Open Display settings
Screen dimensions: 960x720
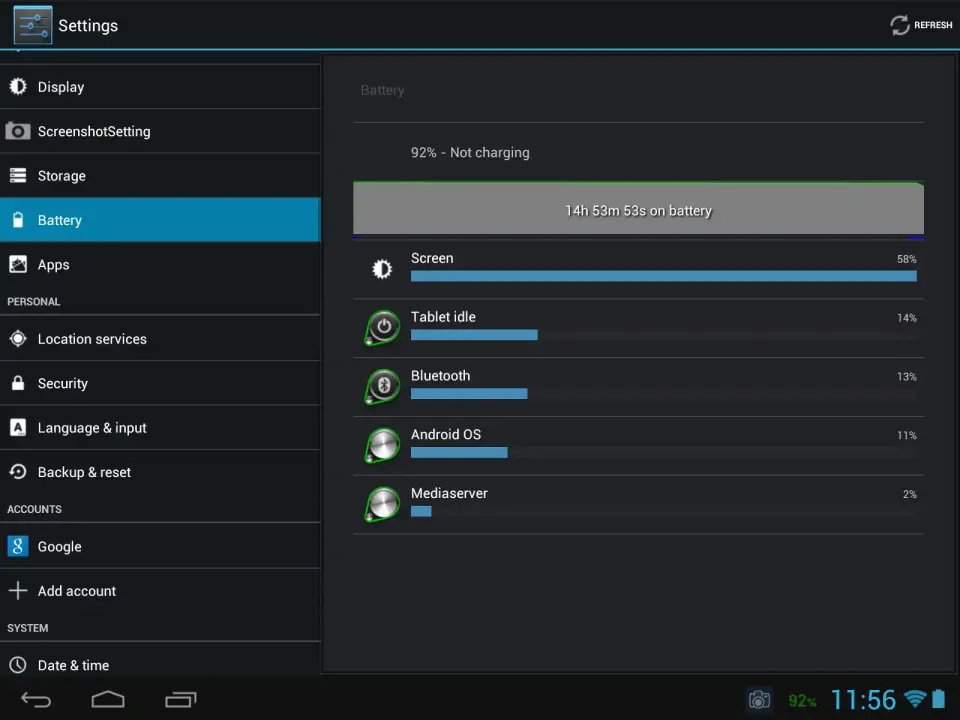[60, 87]
